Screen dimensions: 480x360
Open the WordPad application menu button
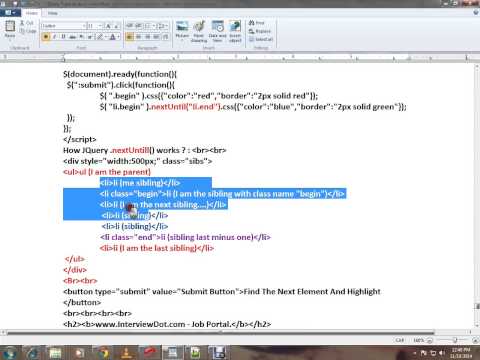click(10, 13)
